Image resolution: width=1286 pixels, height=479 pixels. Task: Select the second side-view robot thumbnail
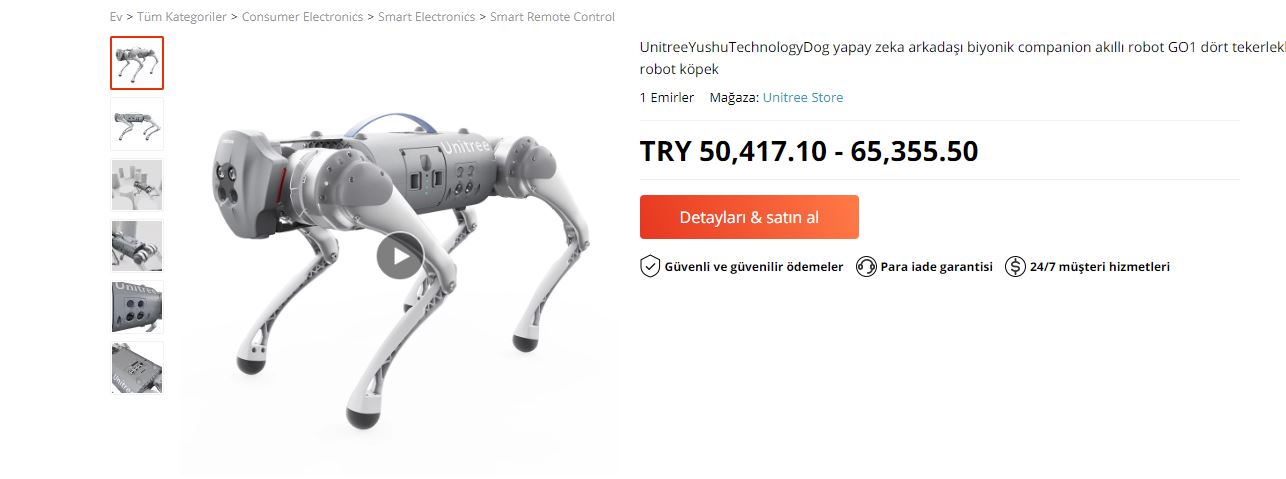(137, 124)
